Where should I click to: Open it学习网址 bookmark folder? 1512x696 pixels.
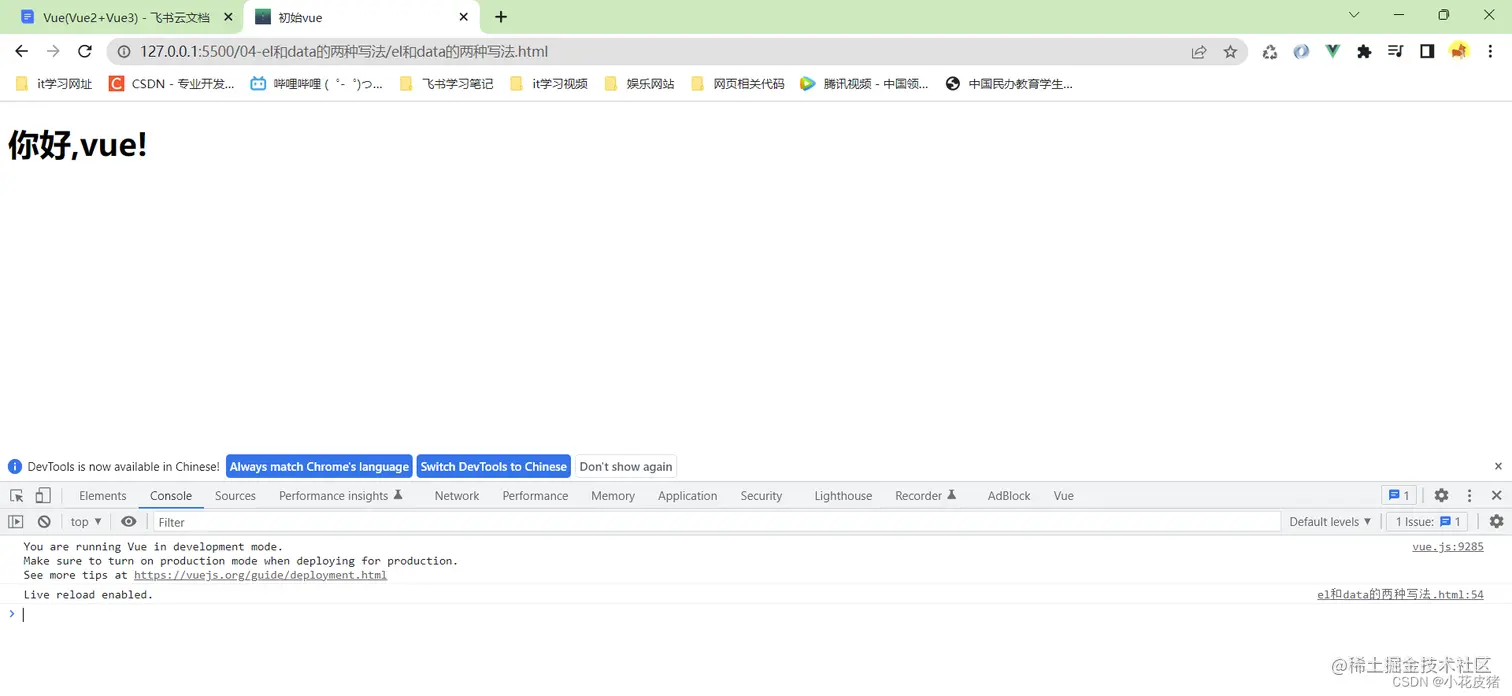(x=54, y=84)
